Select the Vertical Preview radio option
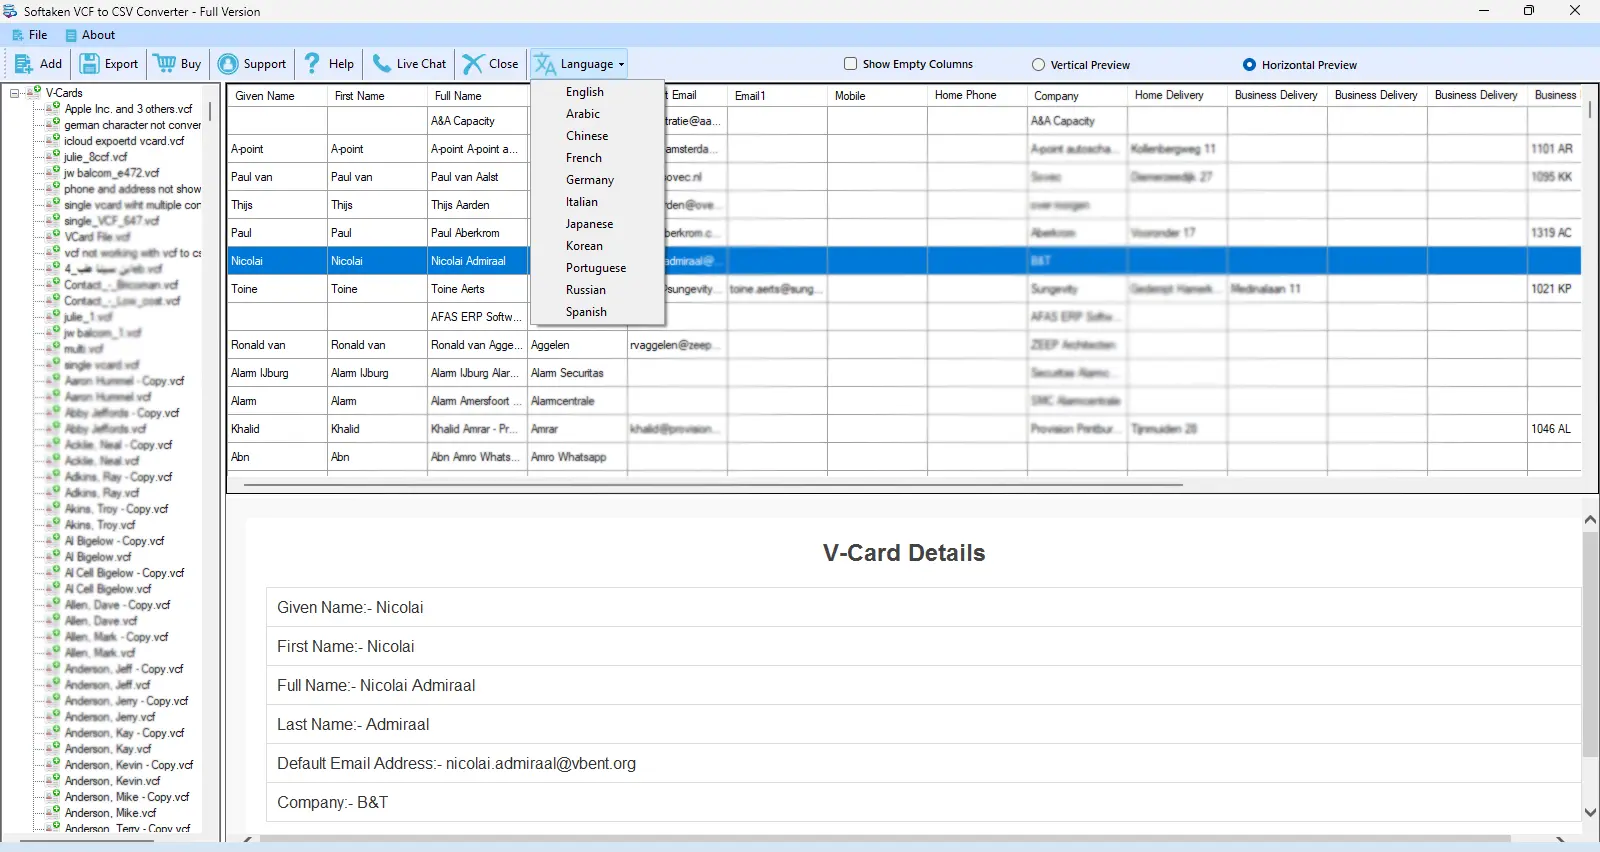Viewport: 1600px width, 852px height. (x=1039, y=65)
